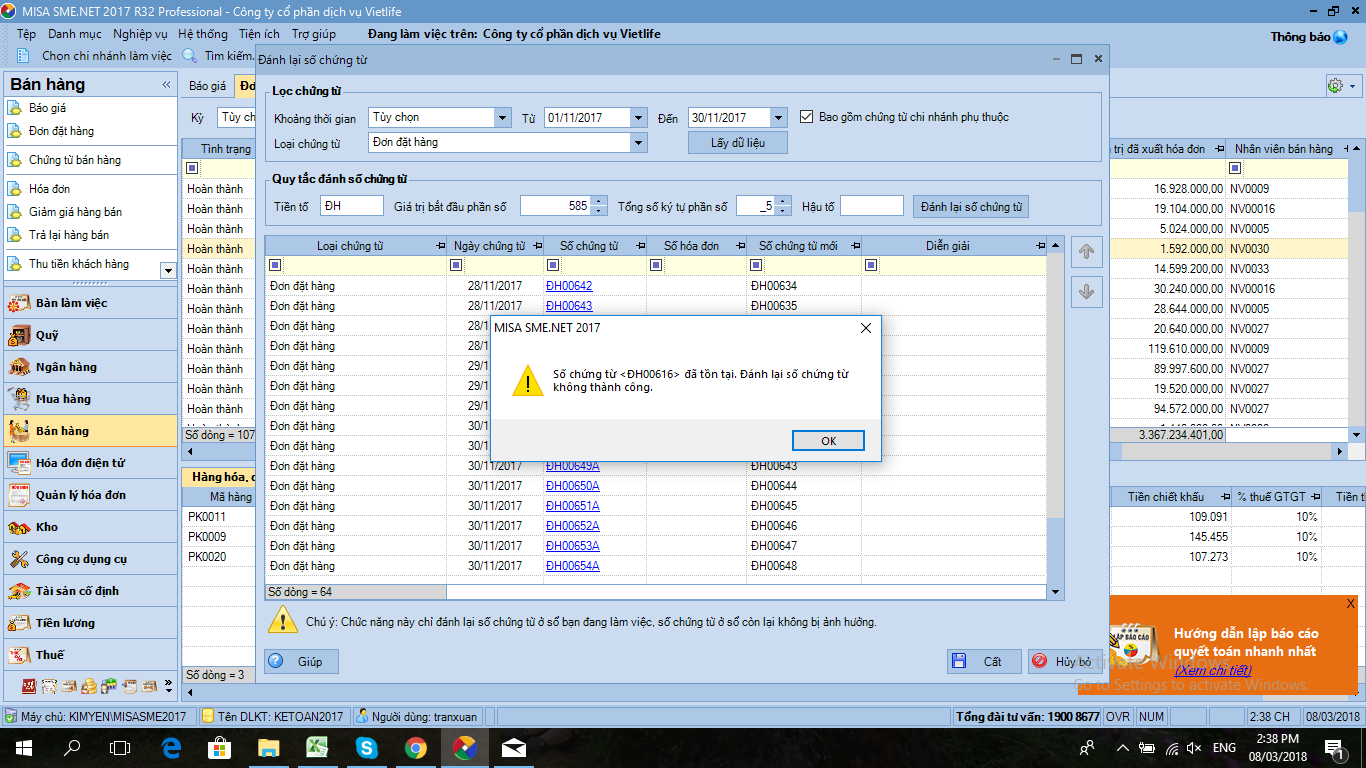Open the Nghiệp vụ menu
This screenshot has height=768, width=1366.
click(x=140, y=34)
